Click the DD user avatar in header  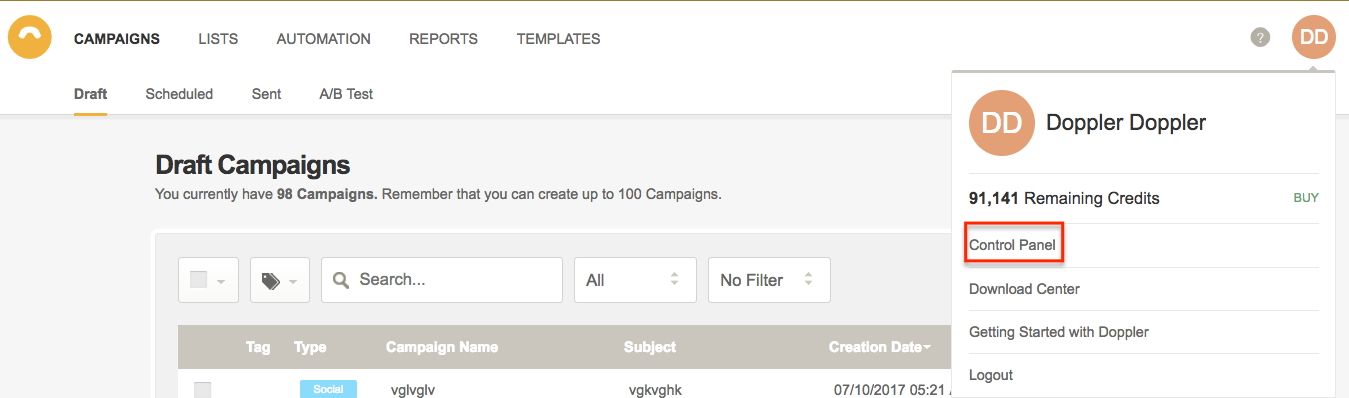(x=1313, y=37)
